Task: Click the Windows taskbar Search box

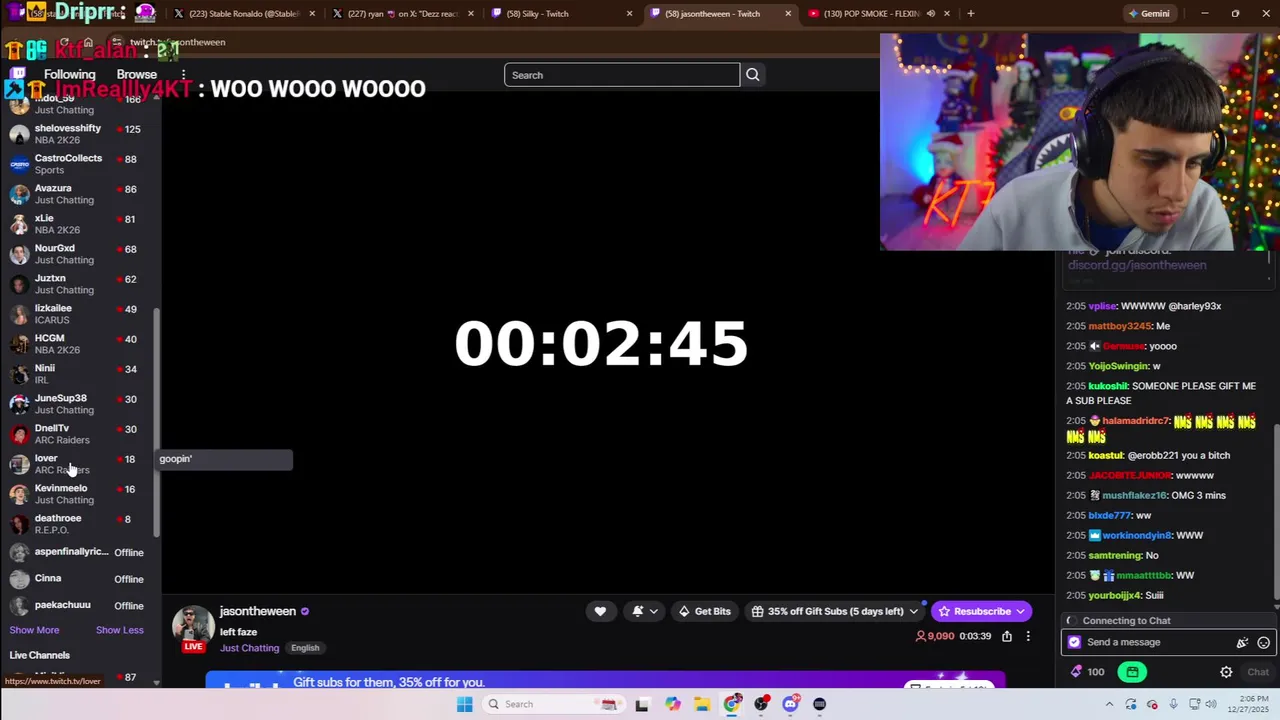Action: coord(553,704)
